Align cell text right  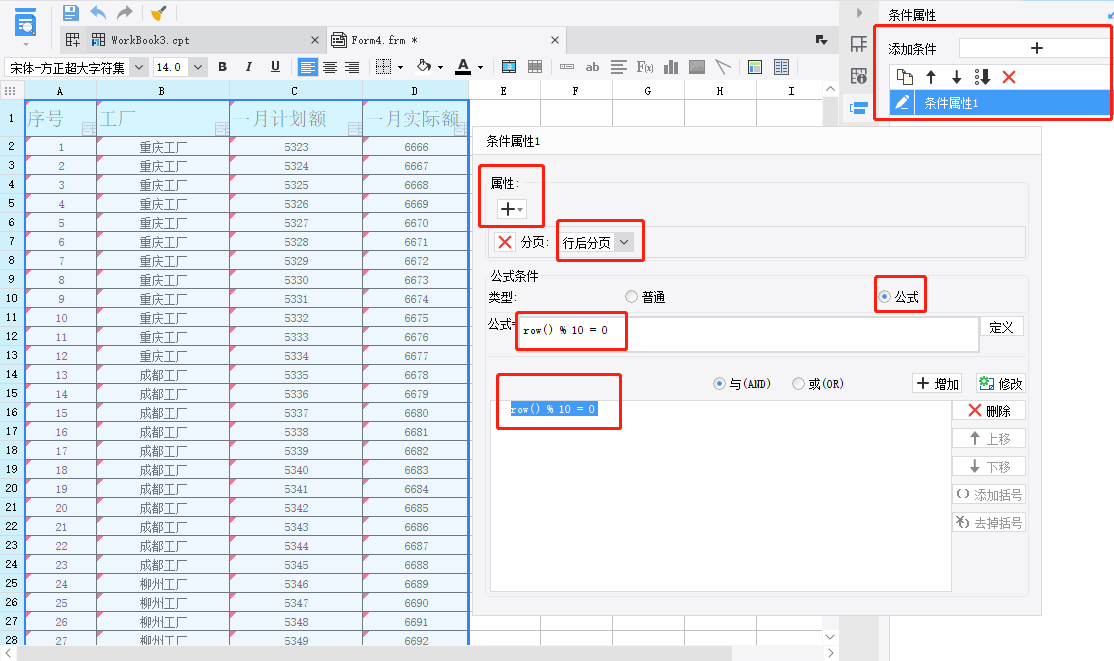click(352, 67)
